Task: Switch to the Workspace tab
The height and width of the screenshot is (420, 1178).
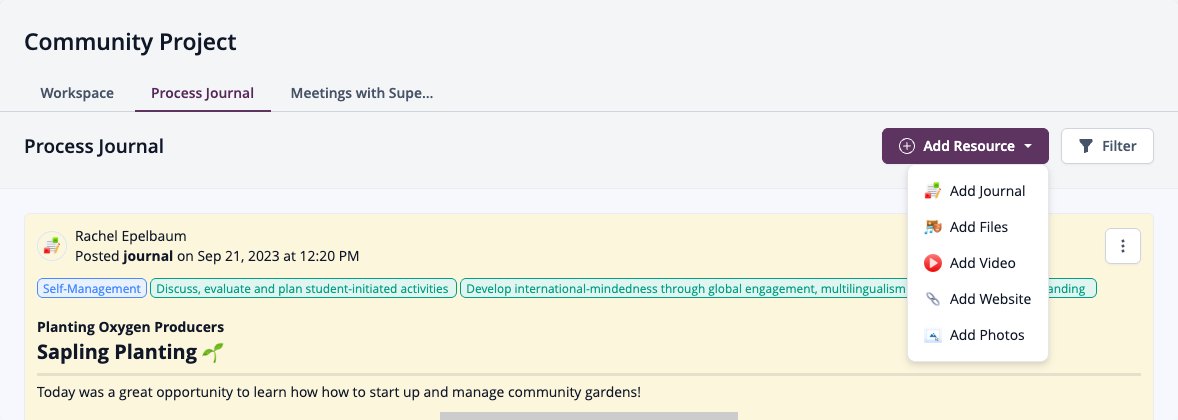Action: [77, 93]
